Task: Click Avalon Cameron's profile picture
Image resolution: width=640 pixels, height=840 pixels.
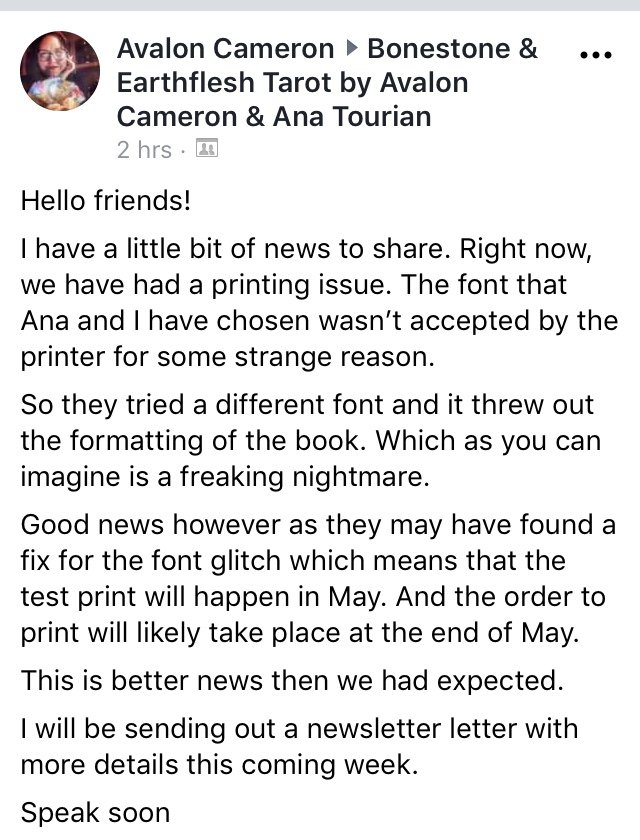Action: click(x=60, y=71)
